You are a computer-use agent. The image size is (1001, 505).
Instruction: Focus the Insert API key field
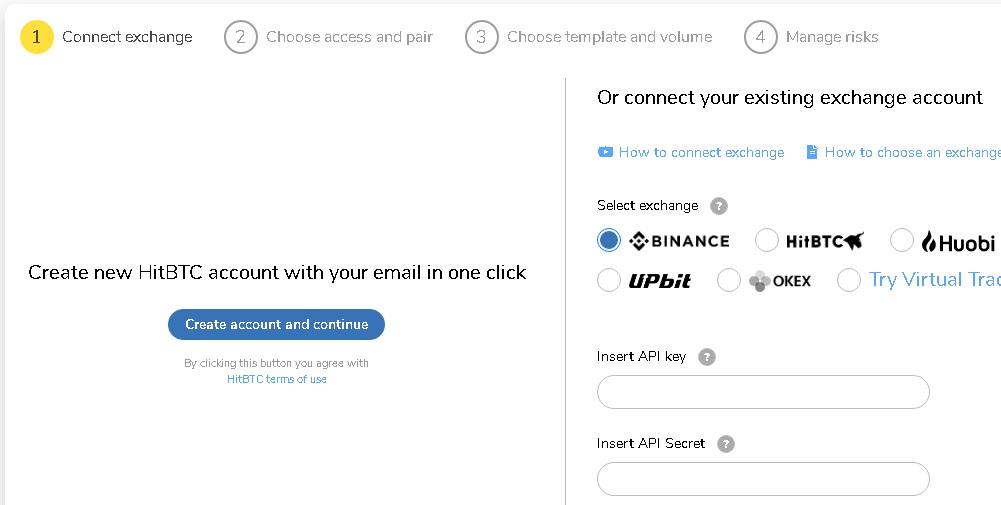click(763, 392)
